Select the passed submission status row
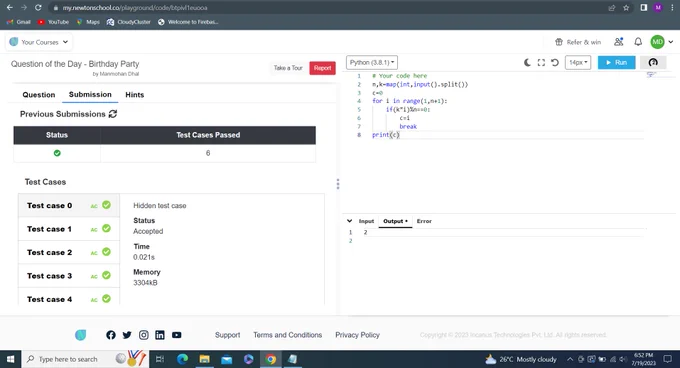This screenshot has width=680, height=368. pyautogui.click(x=164, y=153)
